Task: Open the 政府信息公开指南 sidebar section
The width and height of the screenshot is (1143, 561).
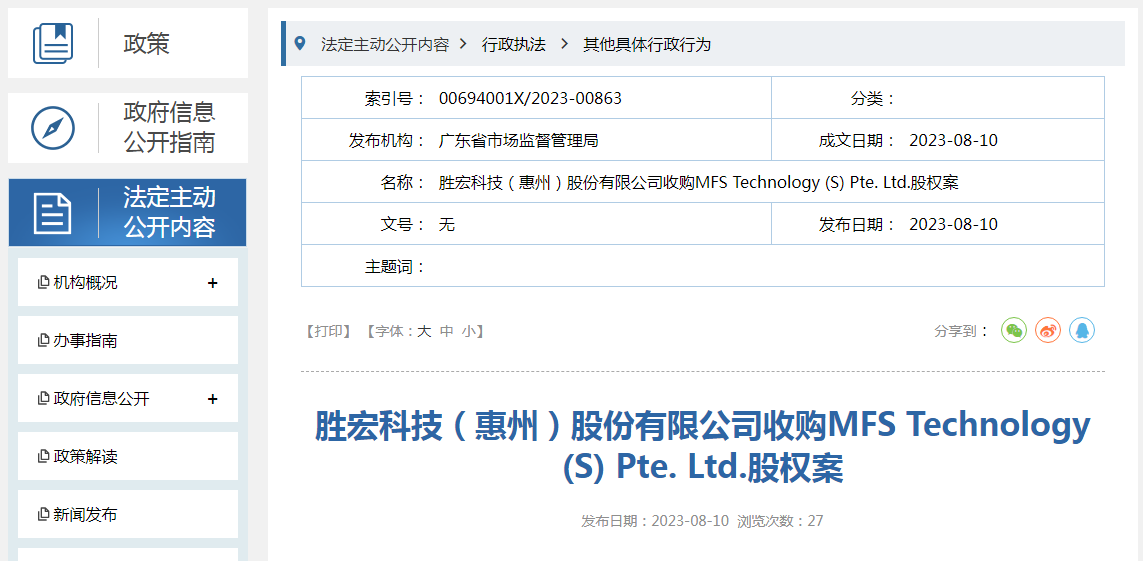Action: (x=128, y=128)
